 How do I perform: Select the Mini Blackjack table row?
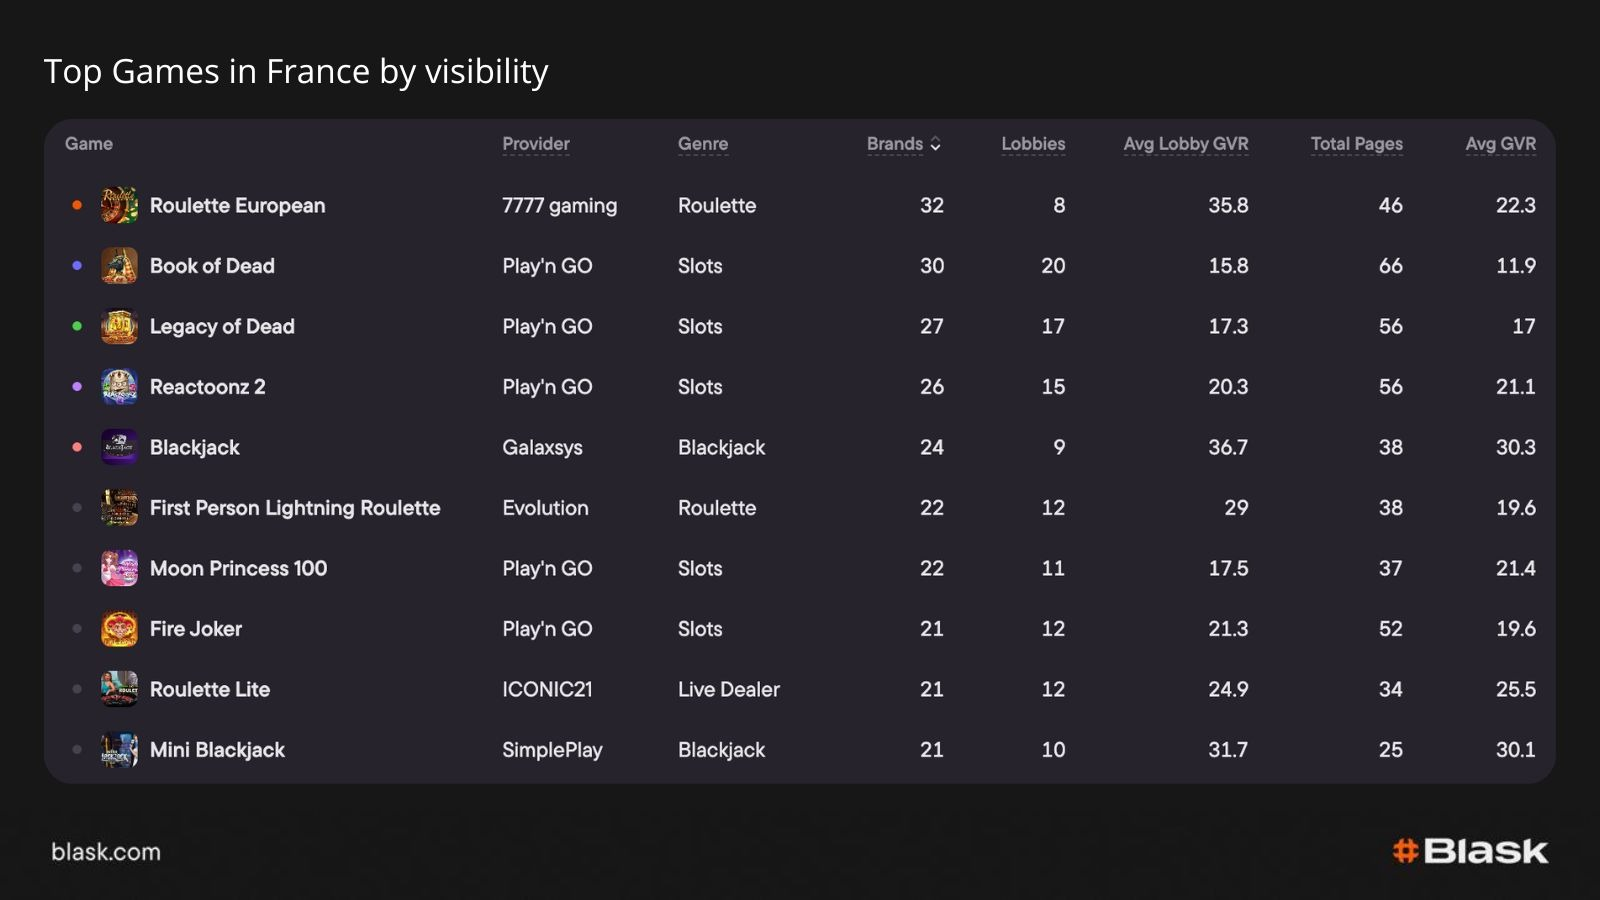pos(800,750)
